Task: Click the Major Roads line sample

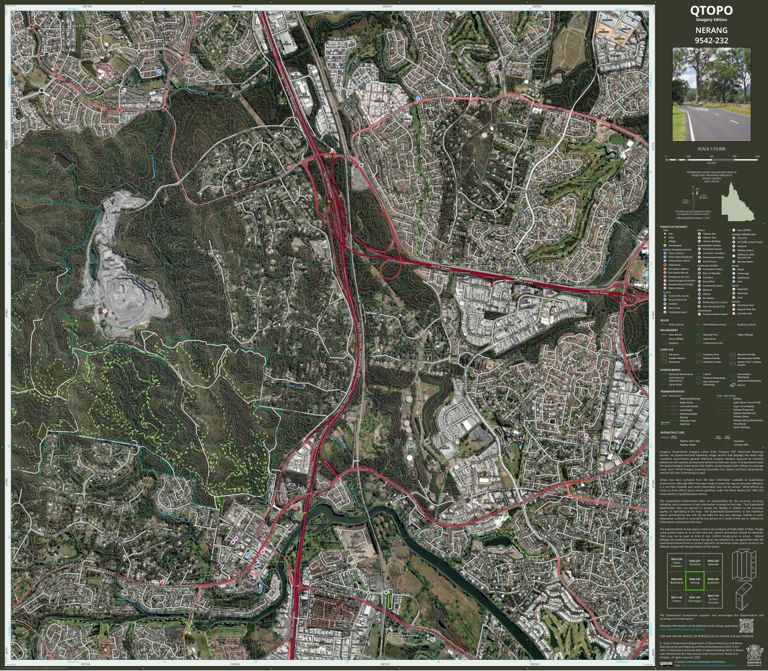Action: [674, 403]
